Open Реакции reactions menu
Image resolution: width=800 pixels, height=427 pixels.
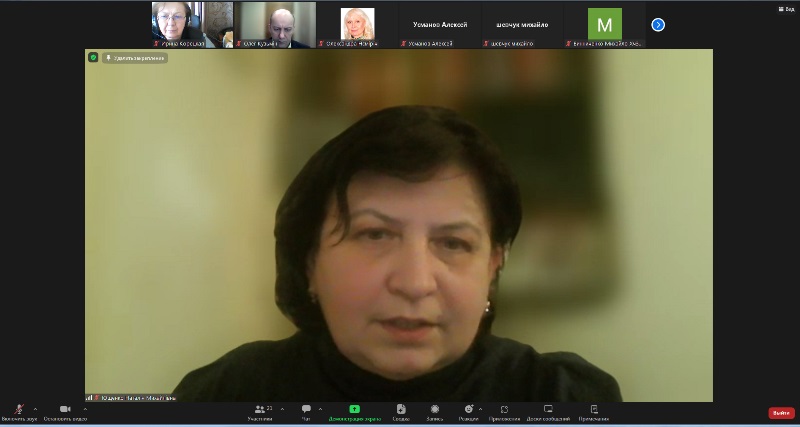click(x=468, y=412)
